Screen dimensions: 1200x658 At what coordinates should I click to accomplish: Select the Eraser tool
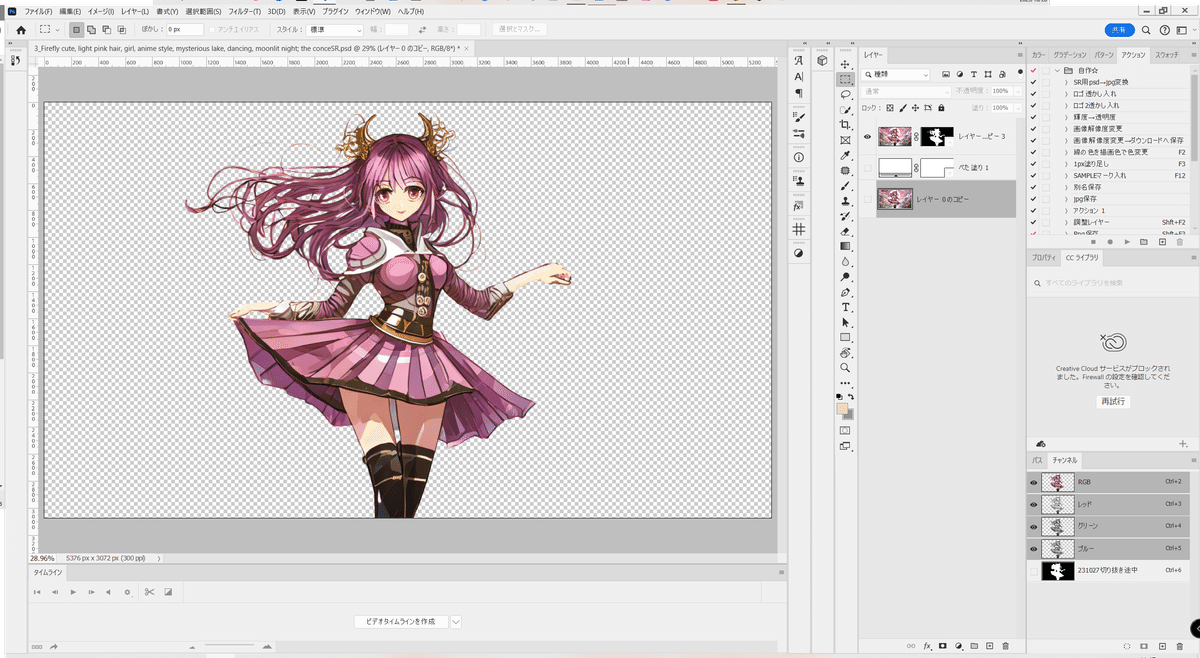[845, 231]
